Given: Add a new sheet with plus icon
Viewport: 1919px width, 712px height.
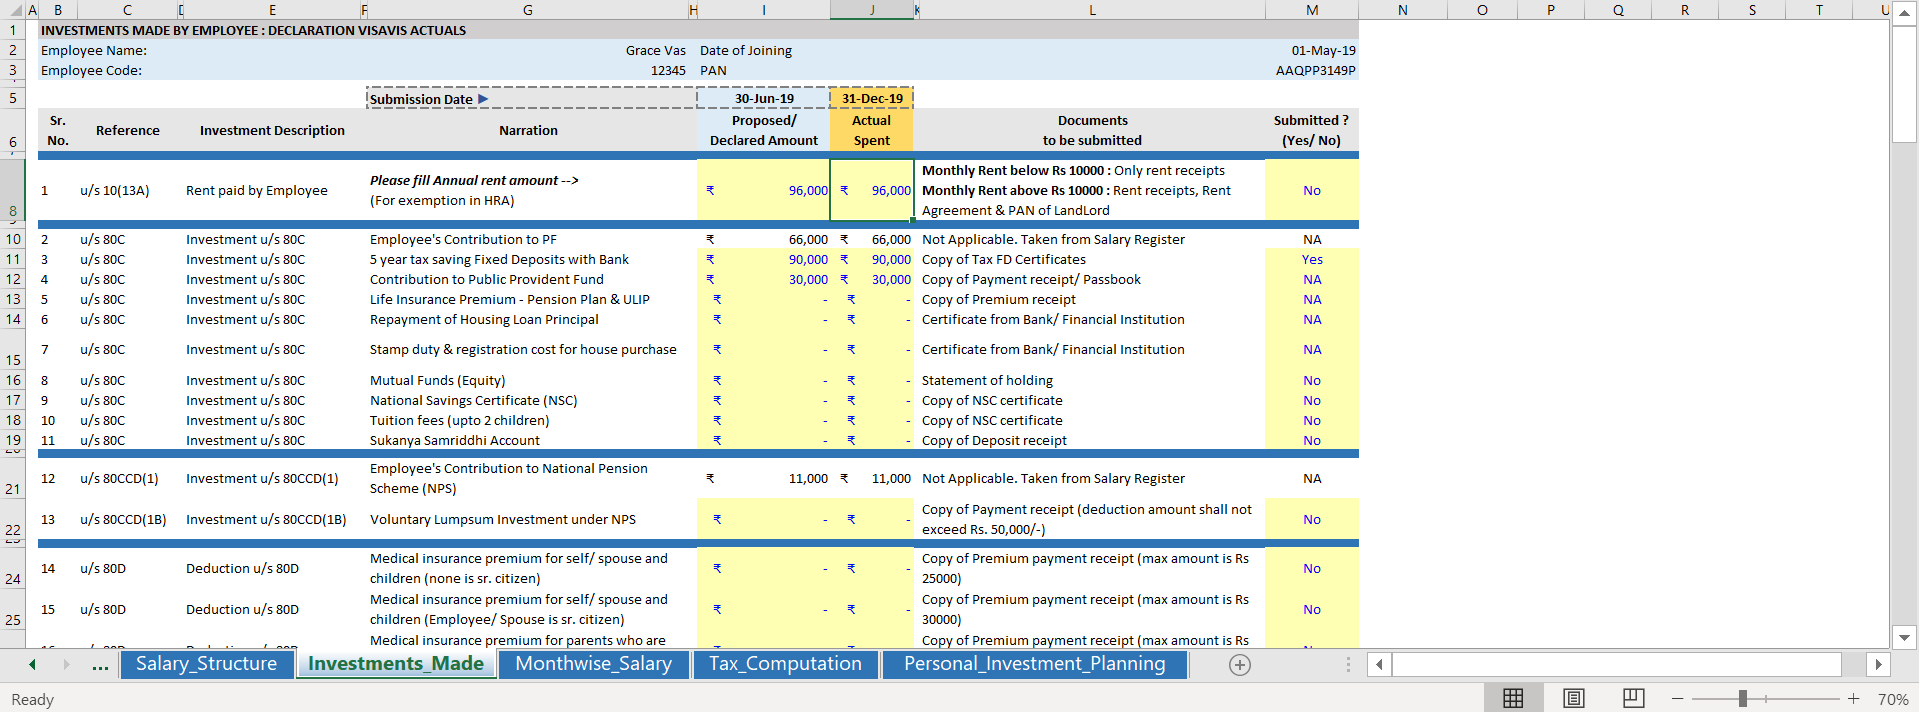Looking at the screenshot, I should [1240, 665].
